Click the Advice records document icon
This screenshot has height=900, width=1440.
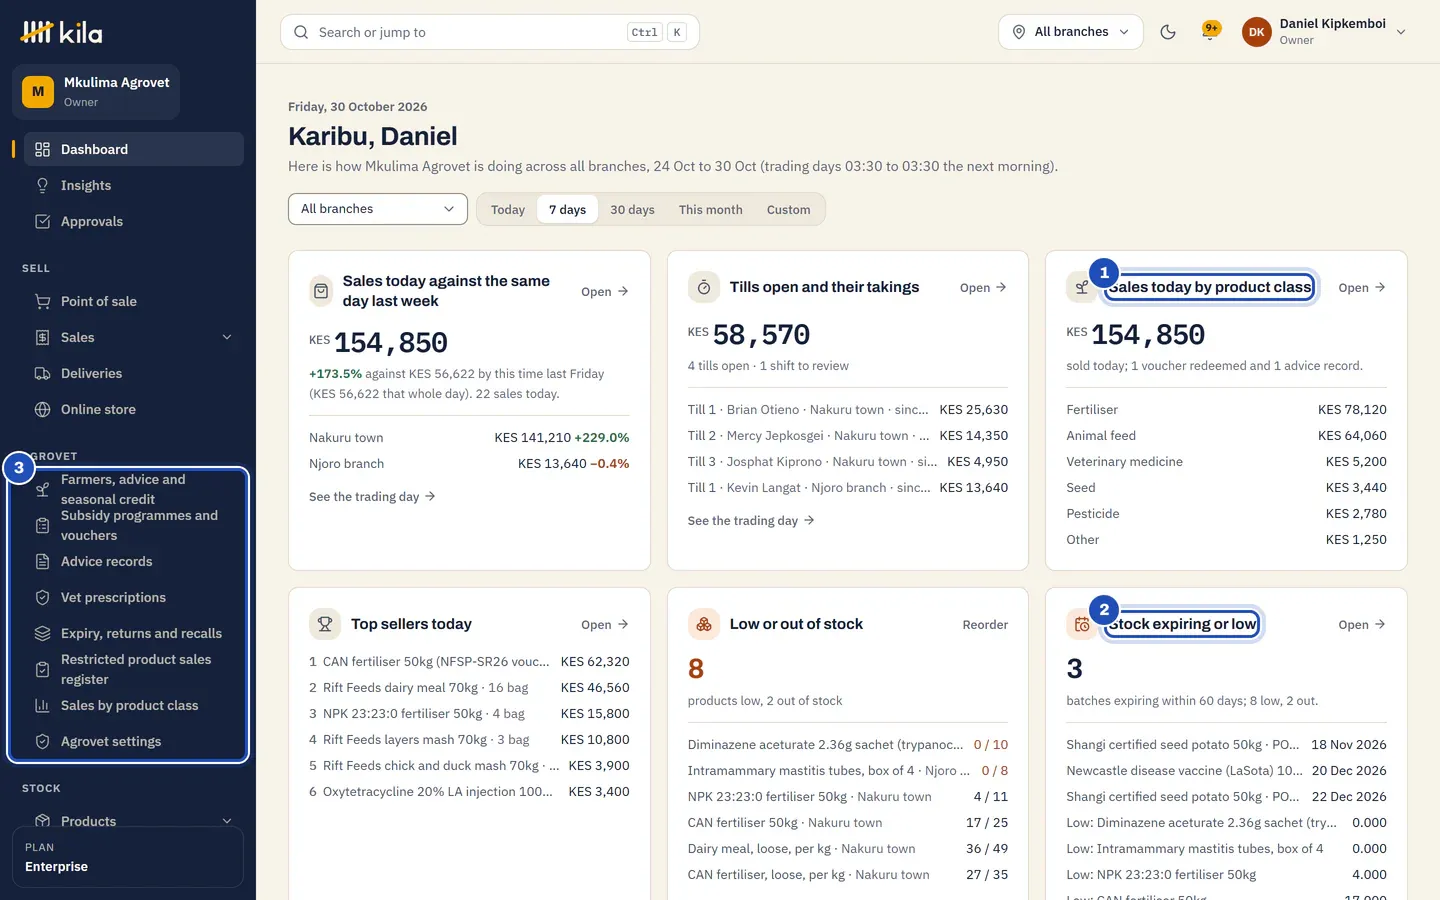tap(42, 561)
